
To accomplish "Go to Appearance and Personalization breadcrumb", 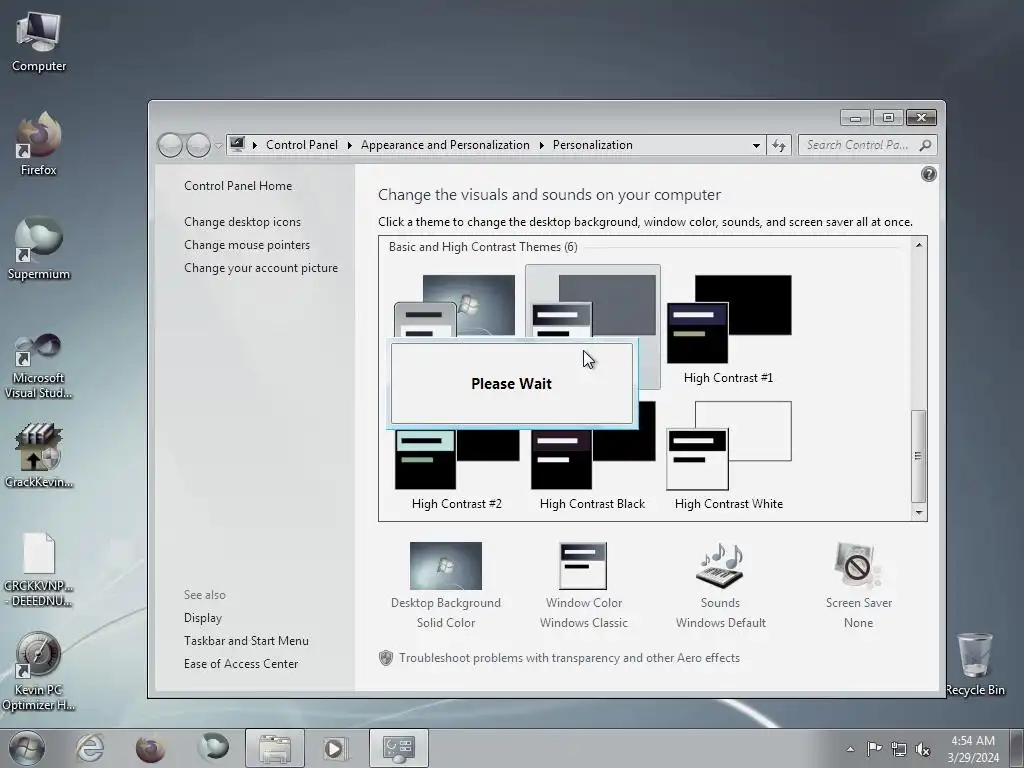I will [x=445, y=145].
